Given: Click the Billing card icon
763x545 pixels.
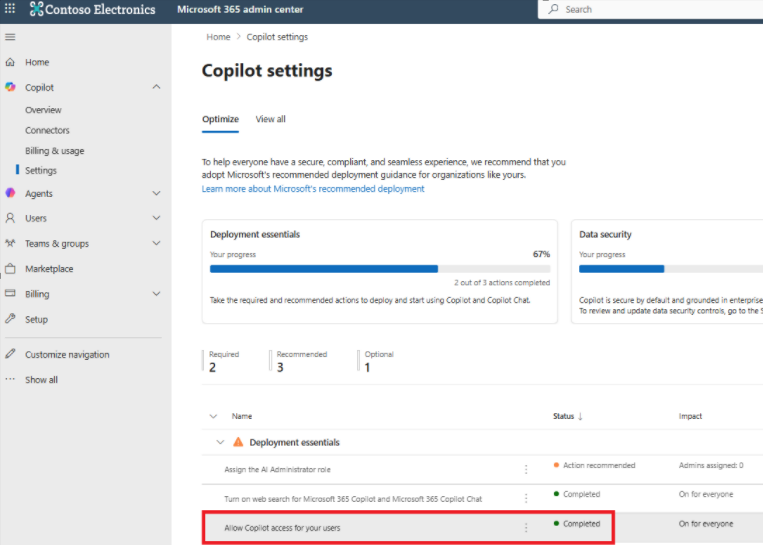Looking at the screenshot, I should [10, 293].
